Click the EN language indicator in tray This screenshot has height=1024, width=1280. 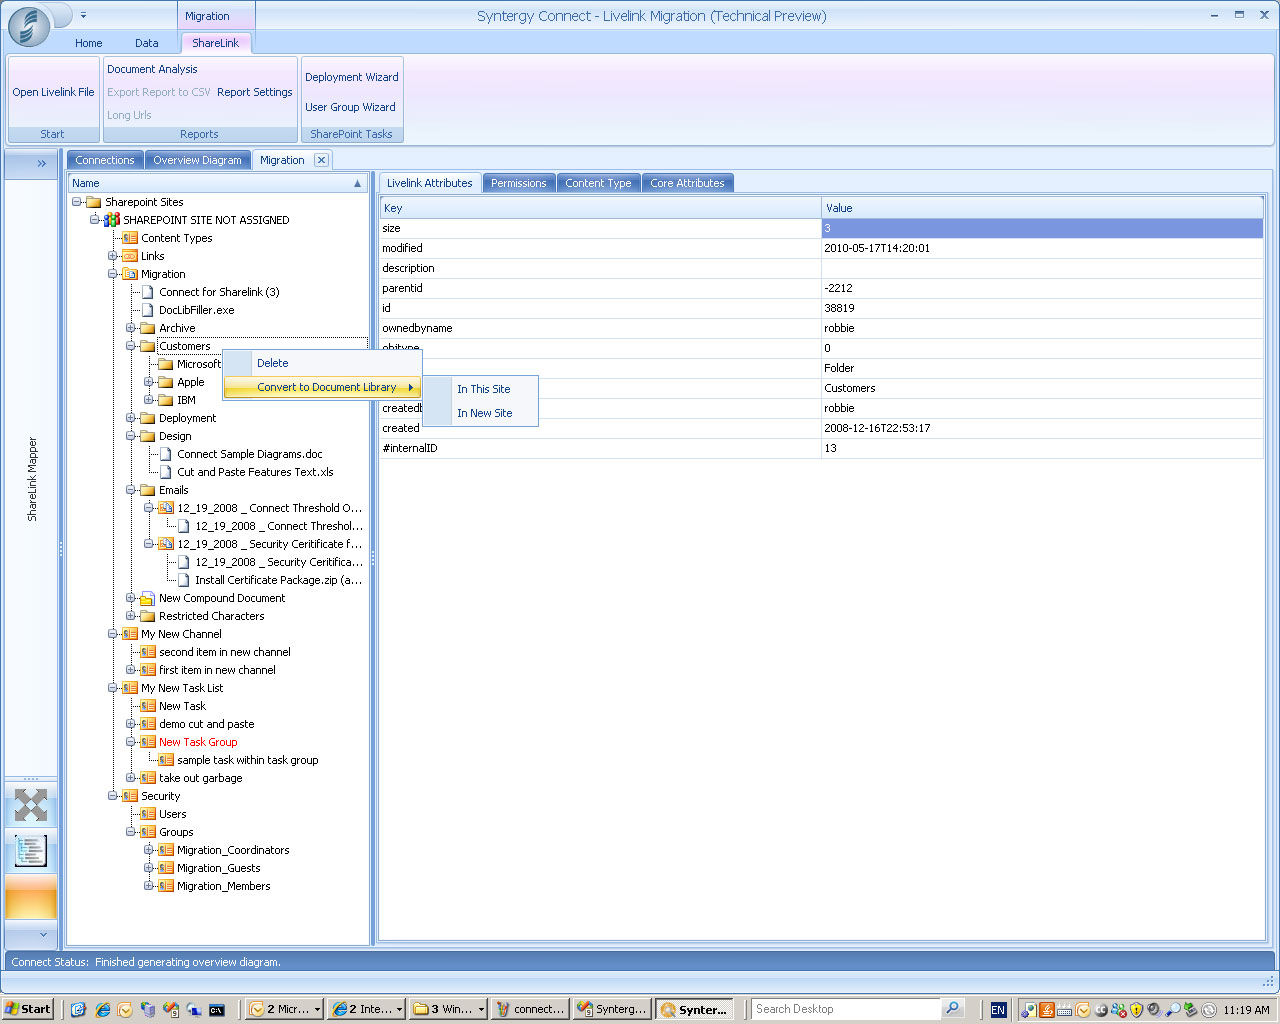click(998, 1010)
